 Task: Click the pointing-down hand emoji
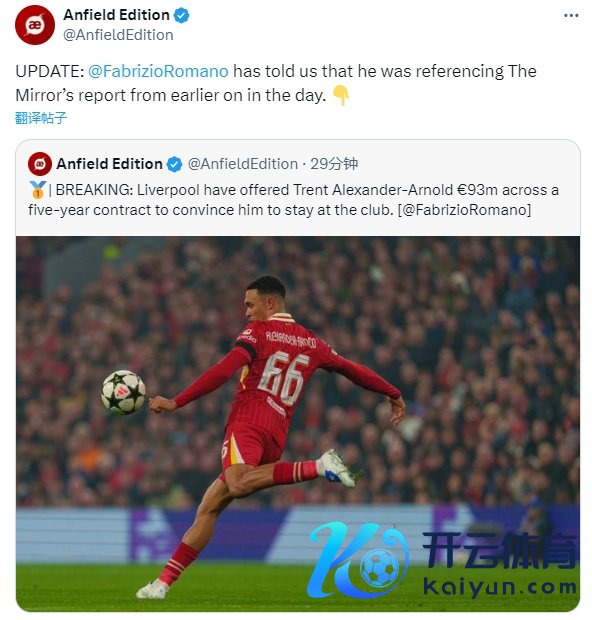340,96
